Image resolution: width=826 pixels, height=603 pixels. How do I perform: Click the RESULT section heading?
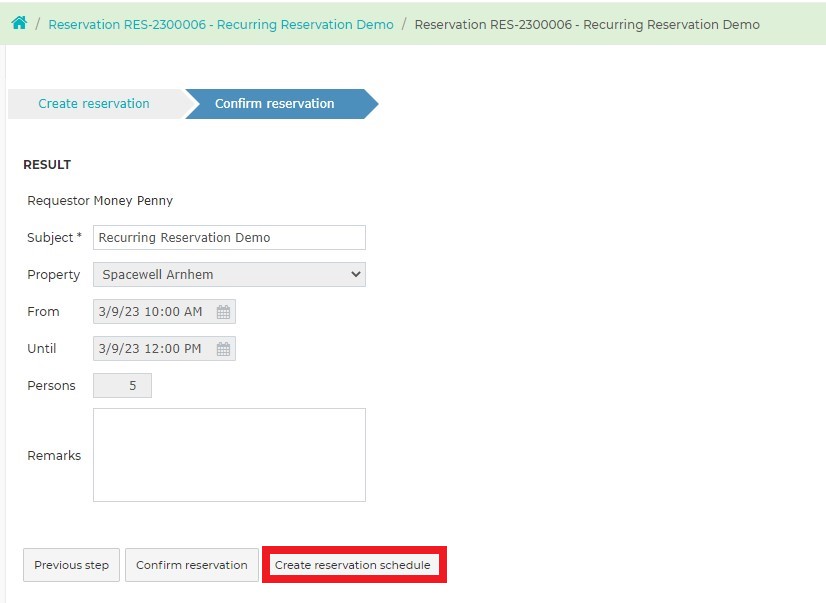47,165
